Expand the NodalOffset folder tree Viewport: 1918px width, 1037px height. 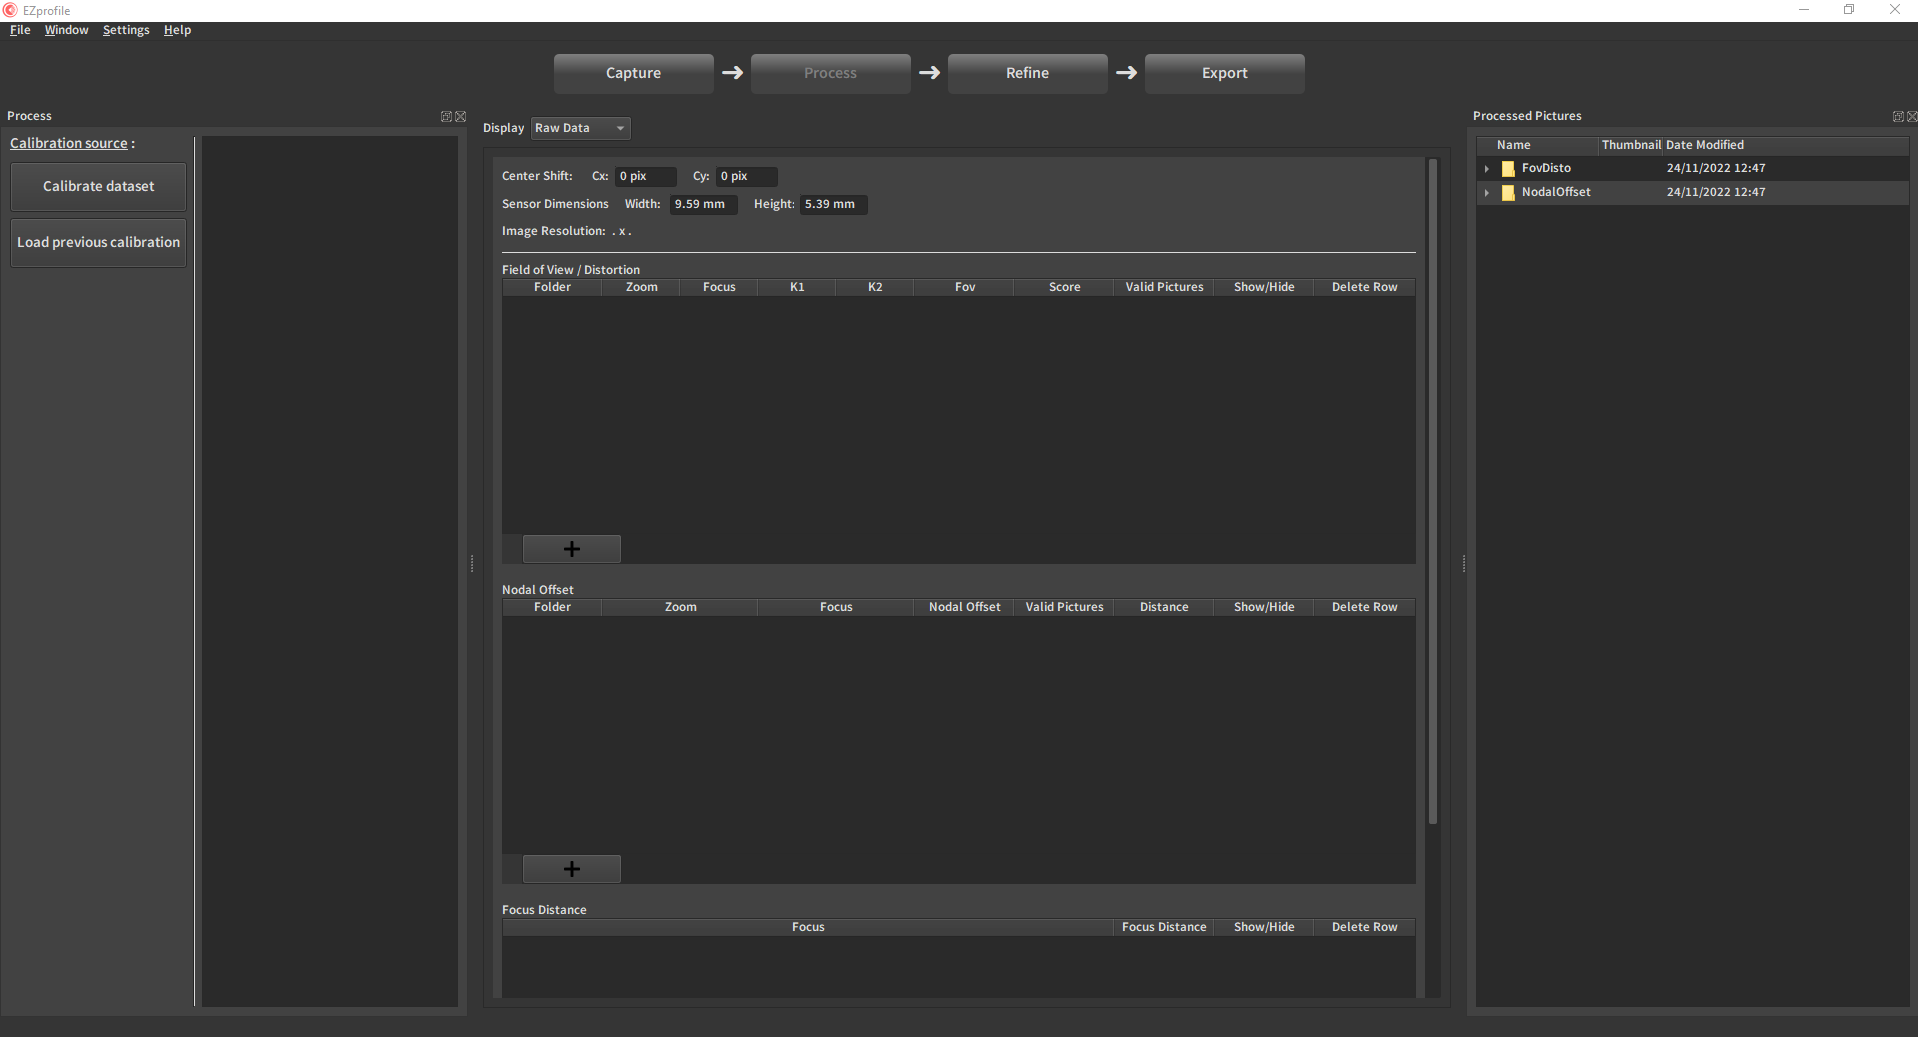[1487, 193]
